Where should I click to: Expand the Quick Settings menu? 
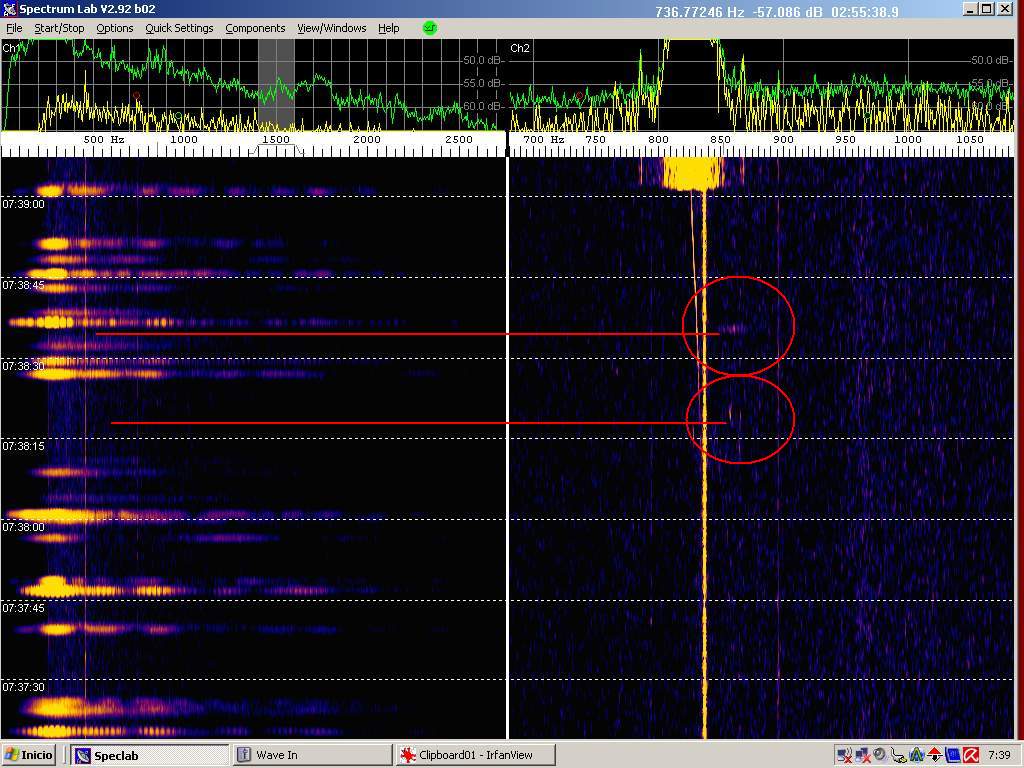point(179,28)
